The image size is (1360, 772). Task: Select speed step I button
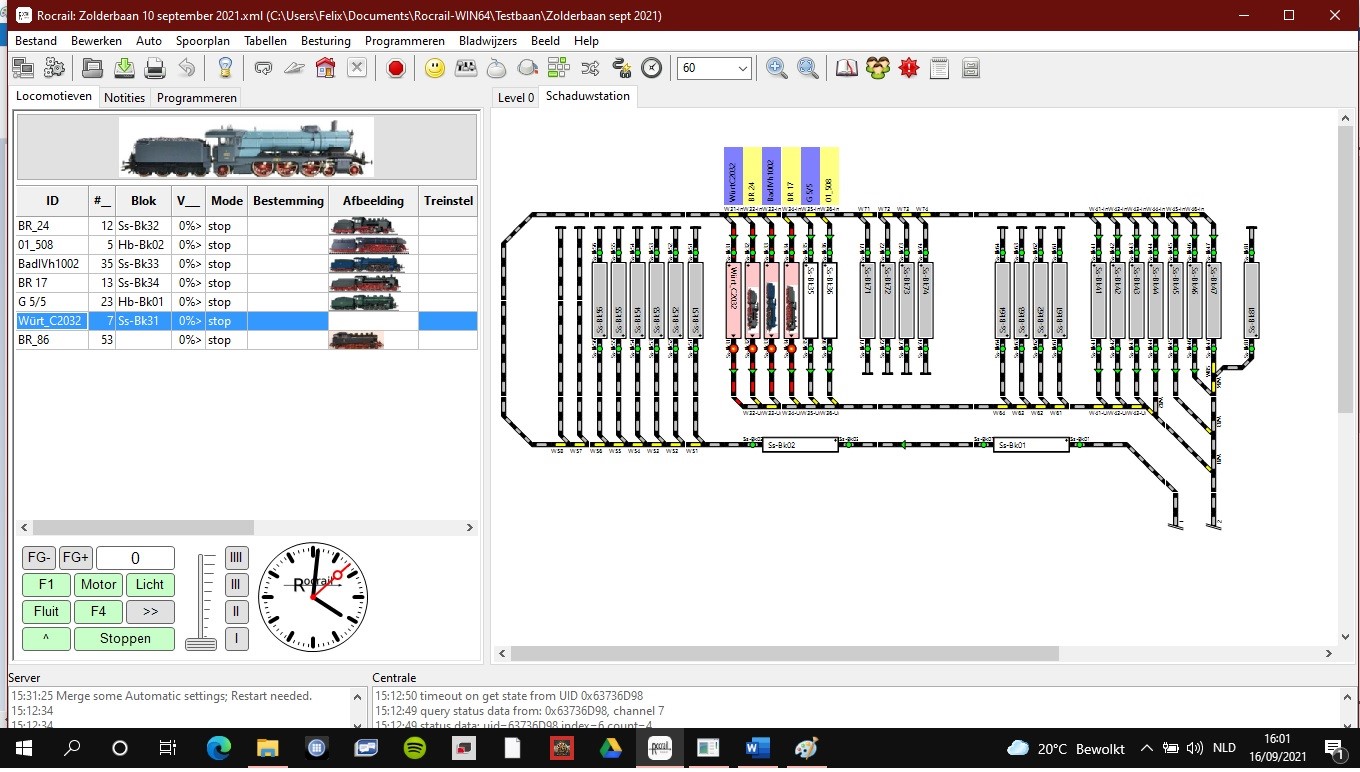237,639
